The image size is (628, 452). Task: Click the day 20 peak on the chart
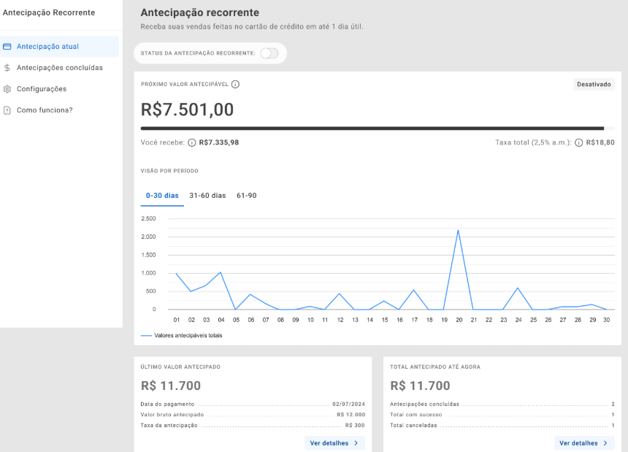tap(458, 231)
